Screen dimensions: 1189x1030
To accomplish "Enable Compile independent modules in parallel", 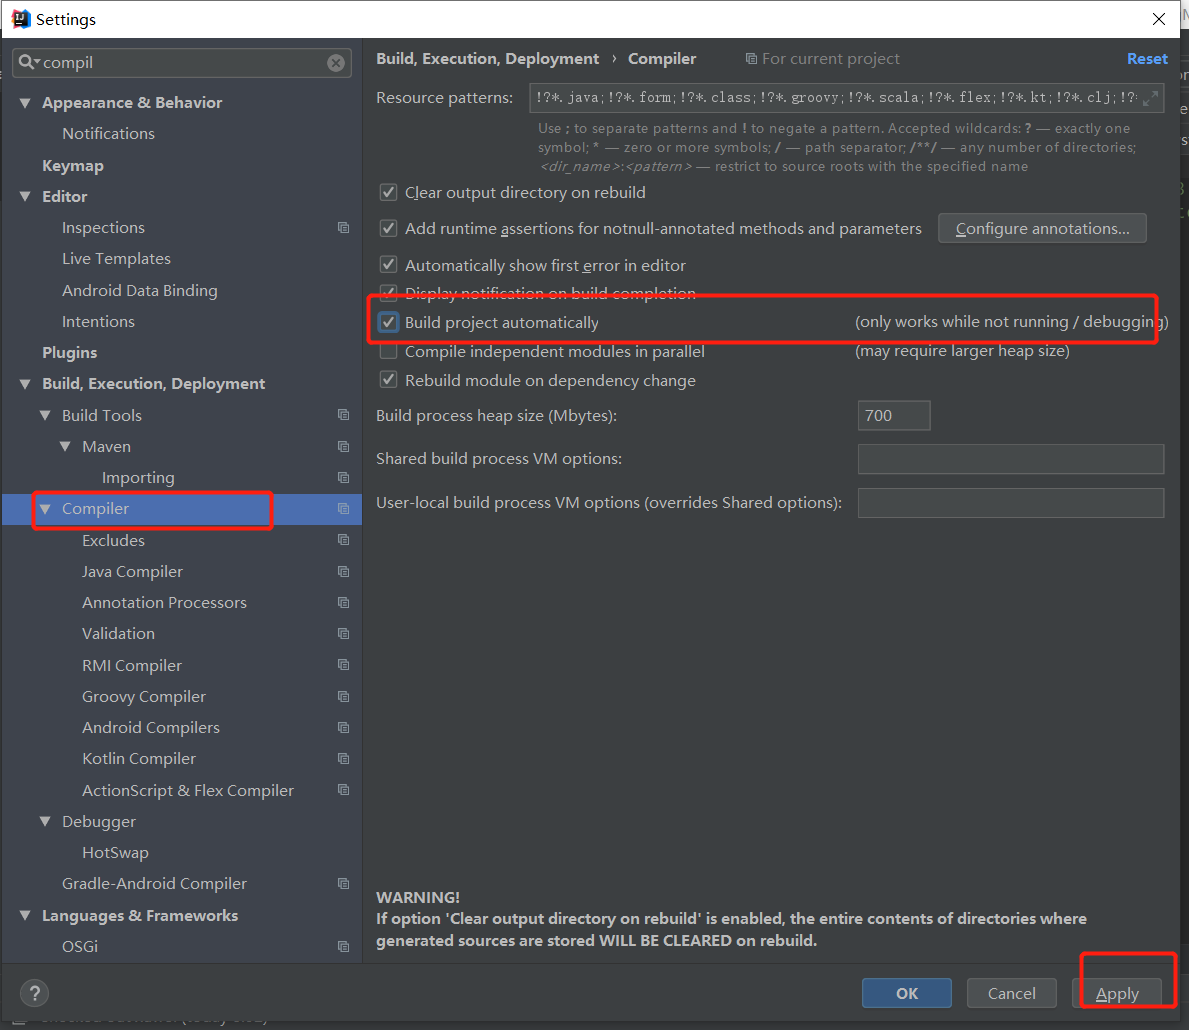I will coord(388,351).
